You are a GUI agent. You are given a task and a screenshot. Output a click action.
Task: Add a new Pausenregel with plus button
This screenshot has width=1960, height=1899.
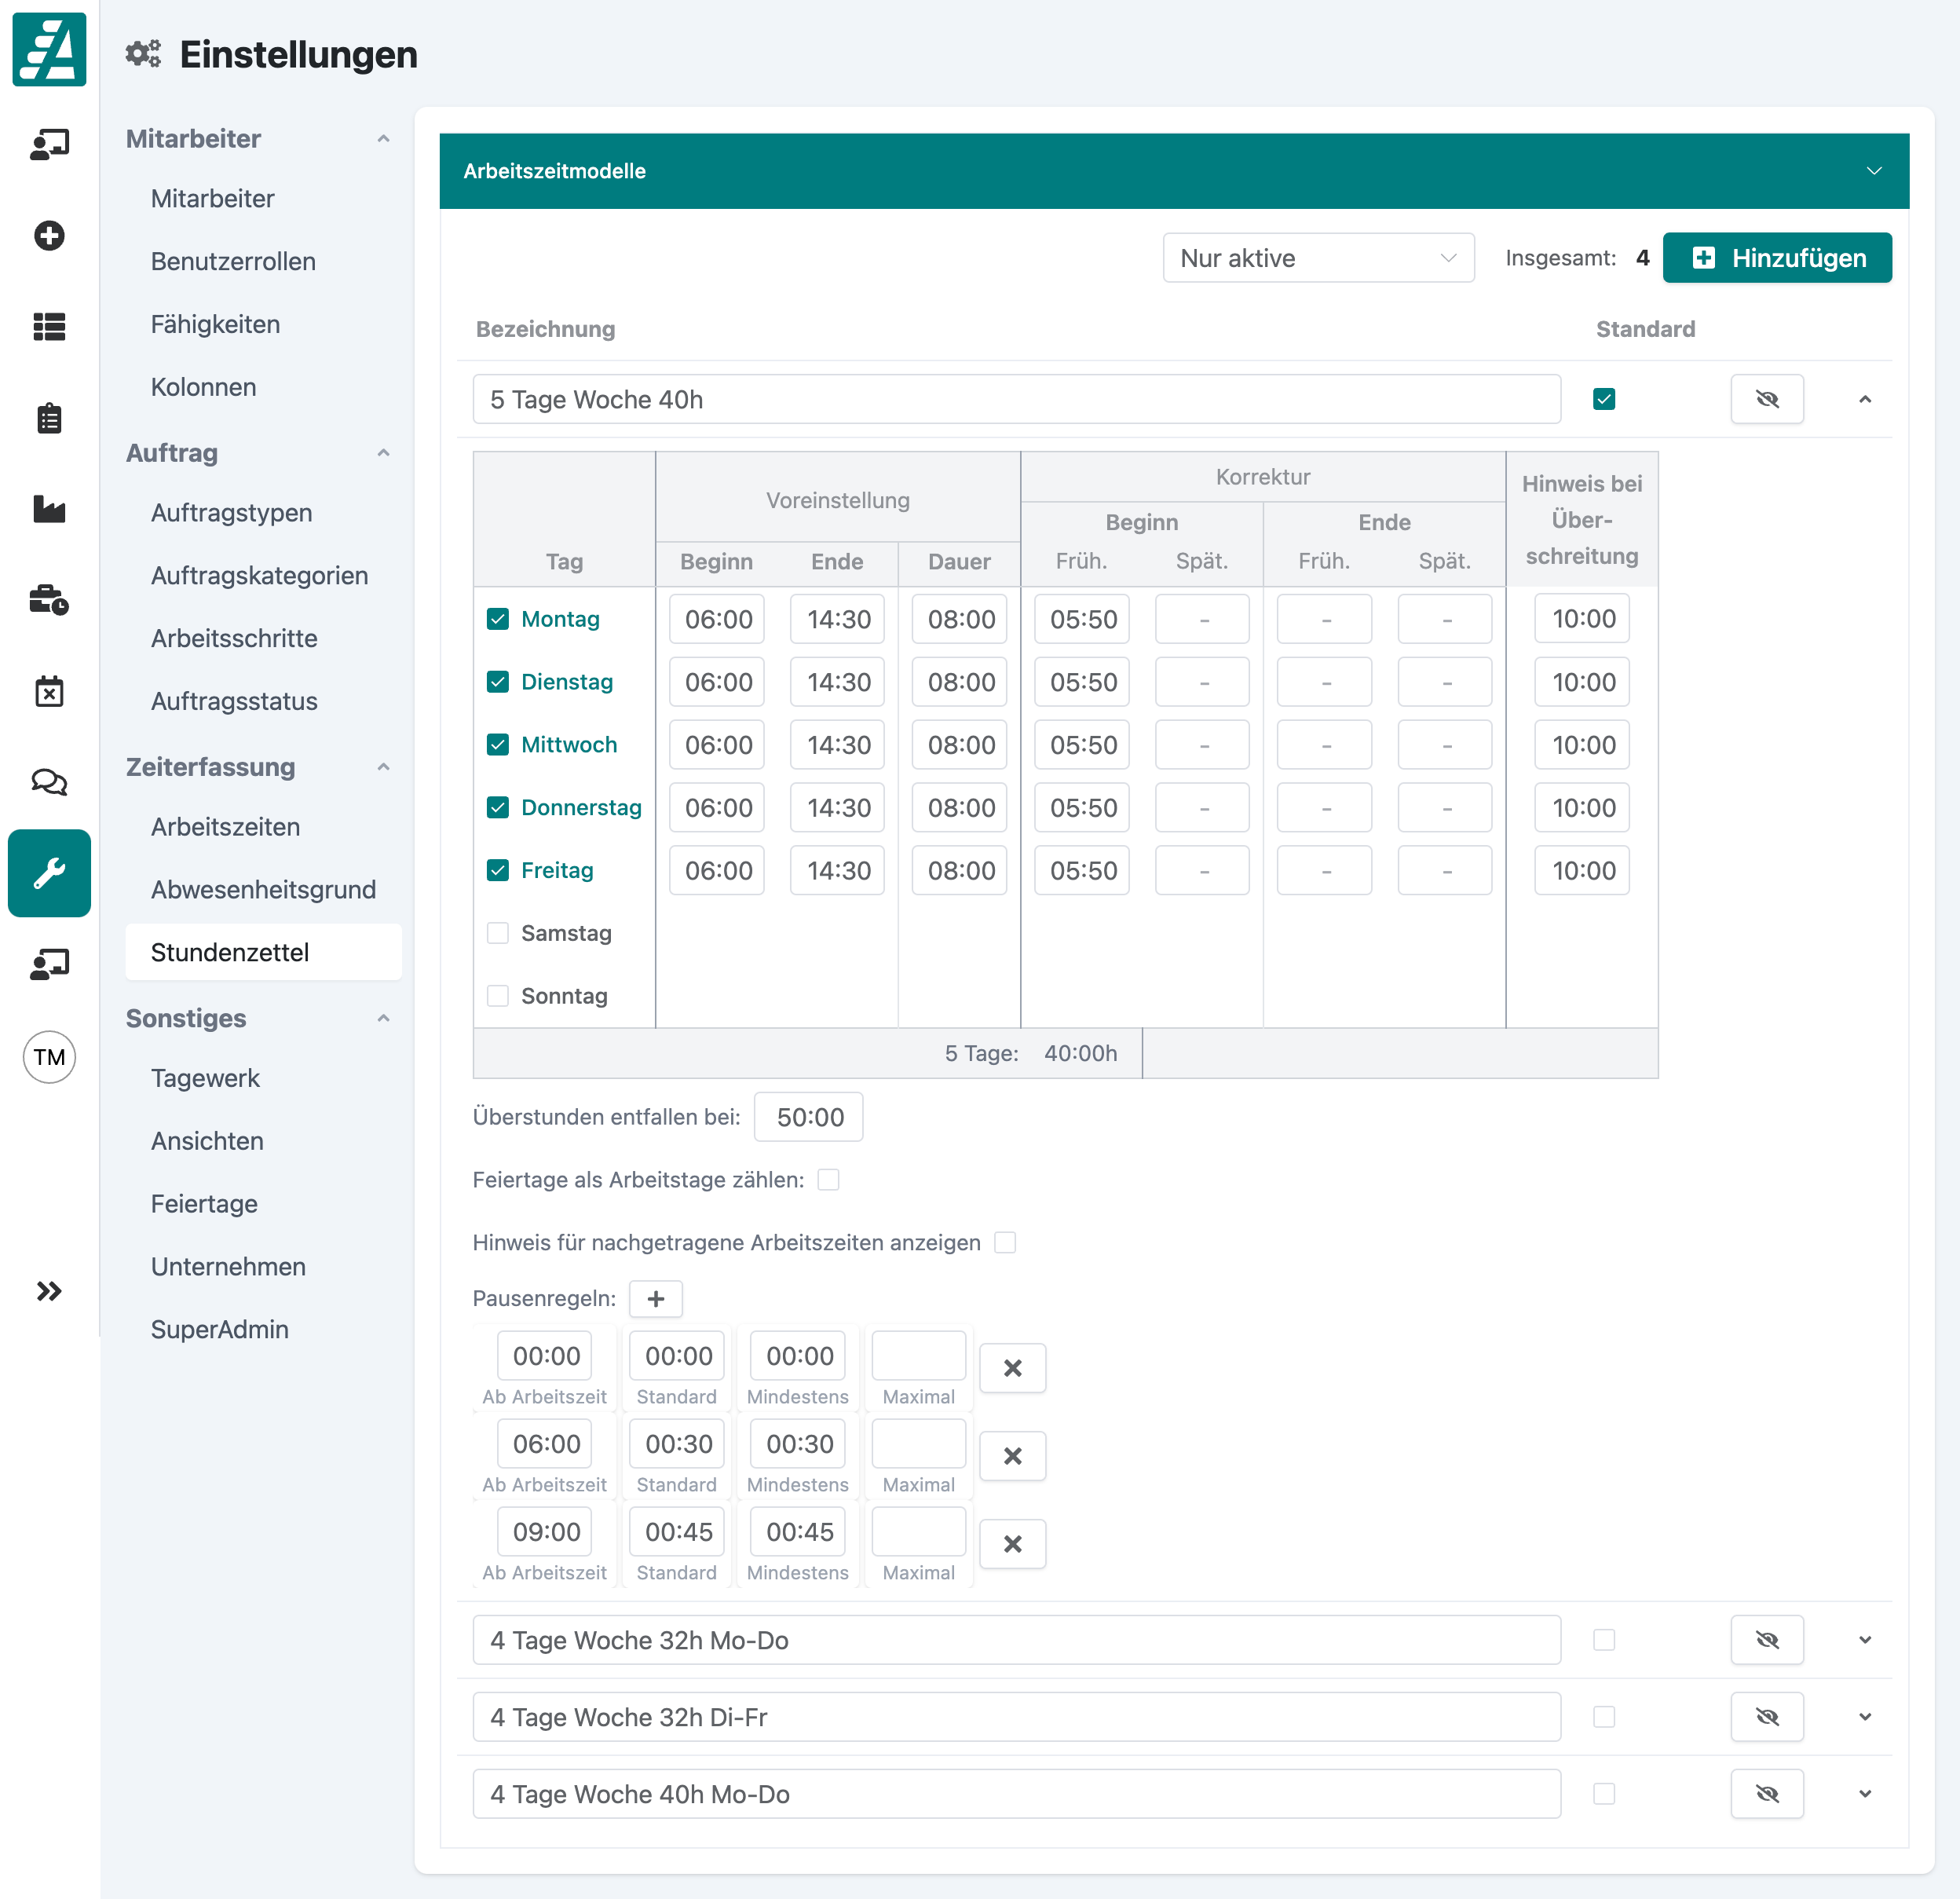coord(655,1299)
